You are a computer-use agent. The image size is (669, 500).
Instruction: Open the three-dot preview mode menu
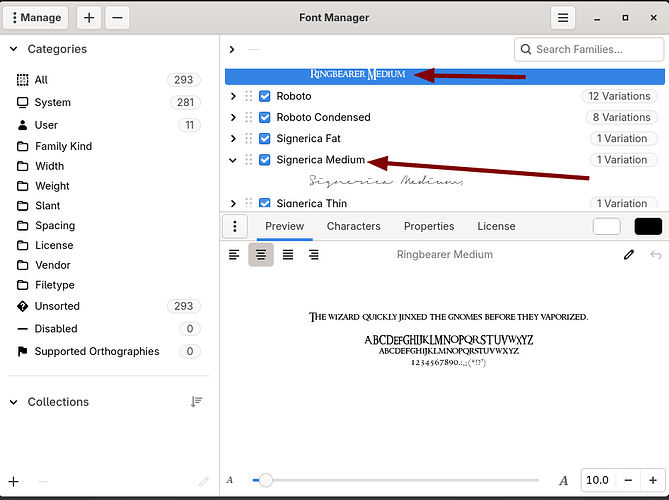[x=234, y=226]
